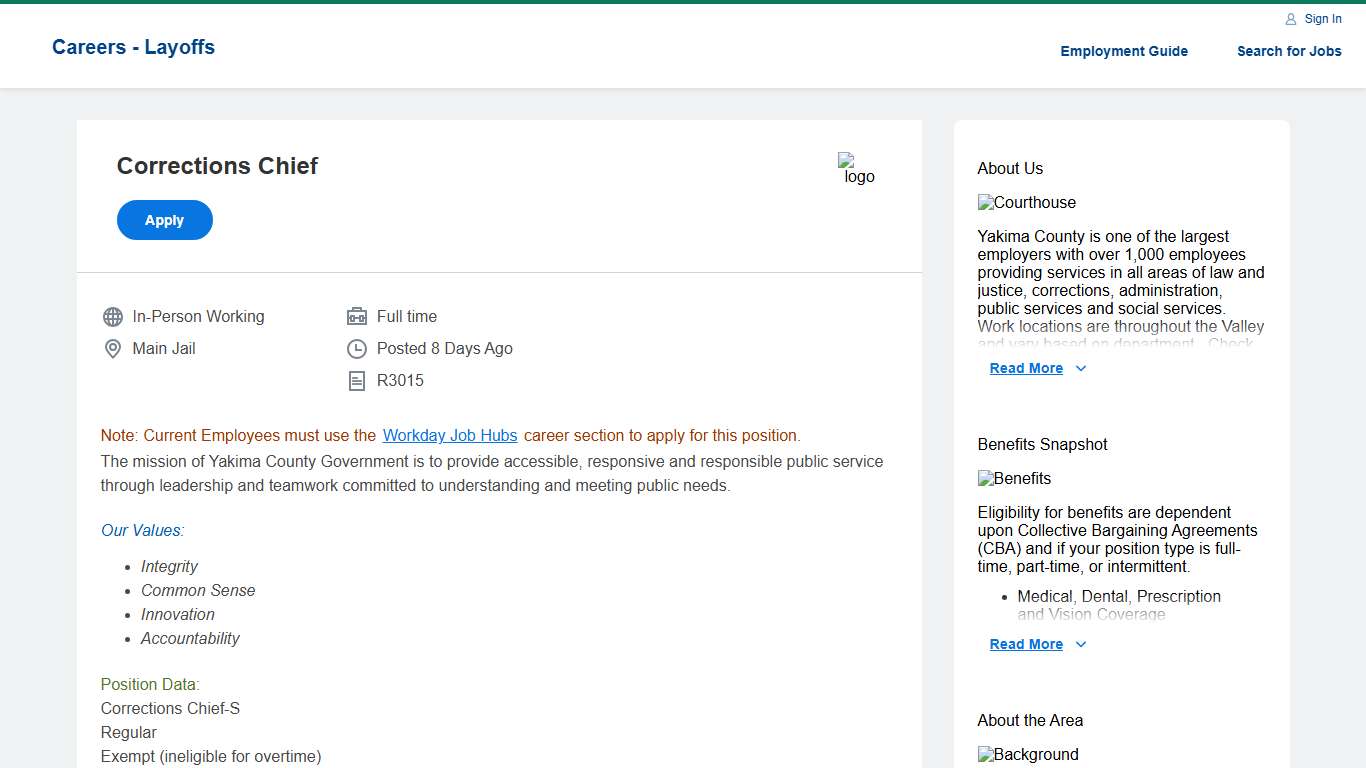Click the Background image in About the Area
1366x768 pixels.
click(1028, 755)
